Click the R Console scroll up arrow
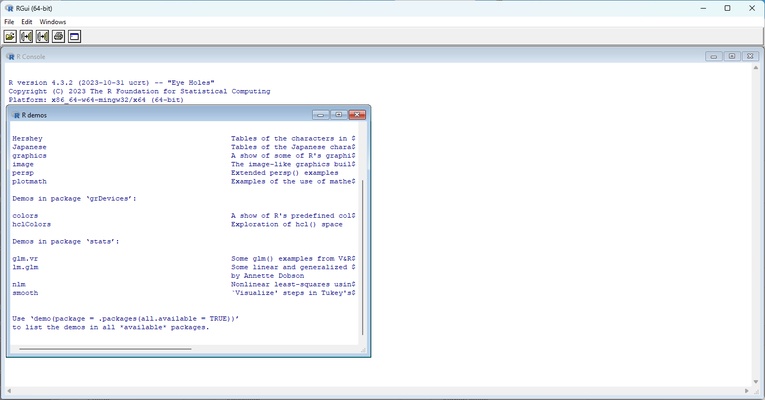This screenshot has width=765, height=400. click(756, 68)
